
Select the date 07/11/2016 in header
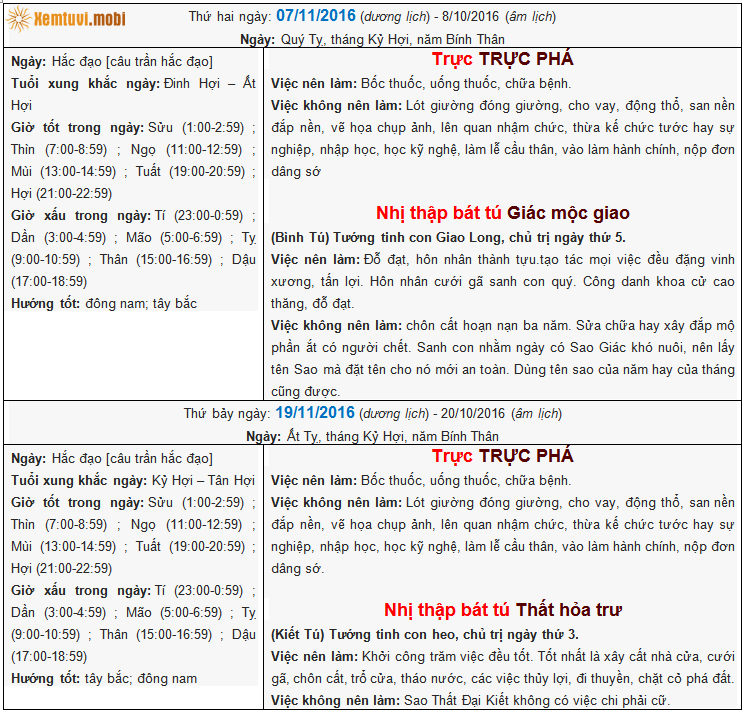pyautogui.click(x=315, y=17)
